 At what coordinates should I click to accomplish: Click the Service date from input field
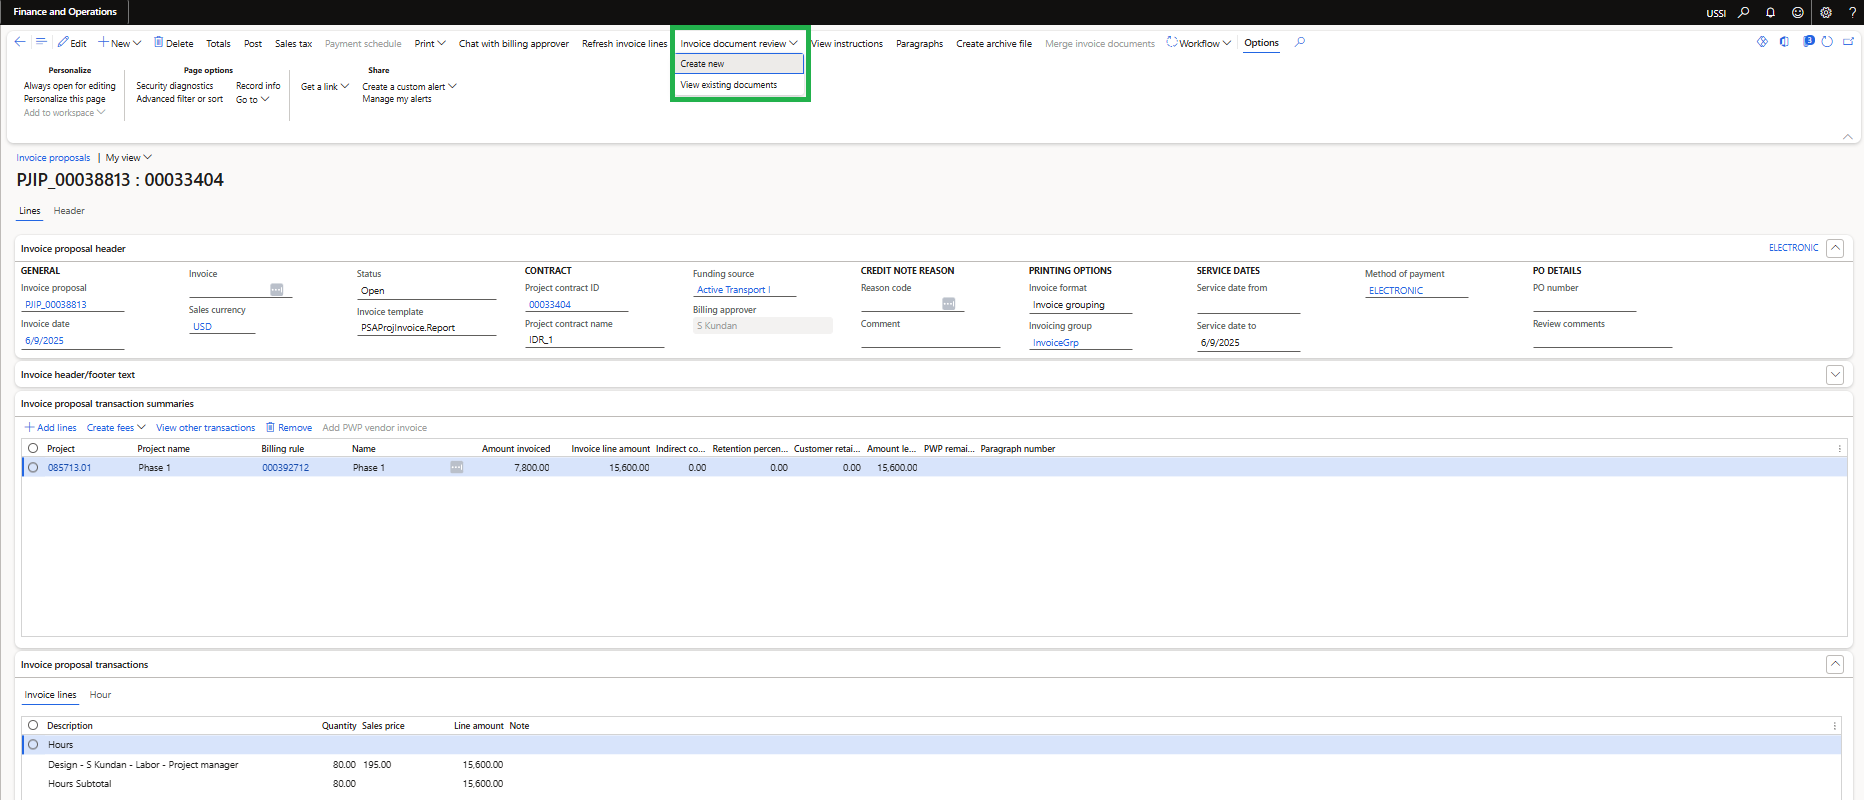click(x=1247, y=305)
